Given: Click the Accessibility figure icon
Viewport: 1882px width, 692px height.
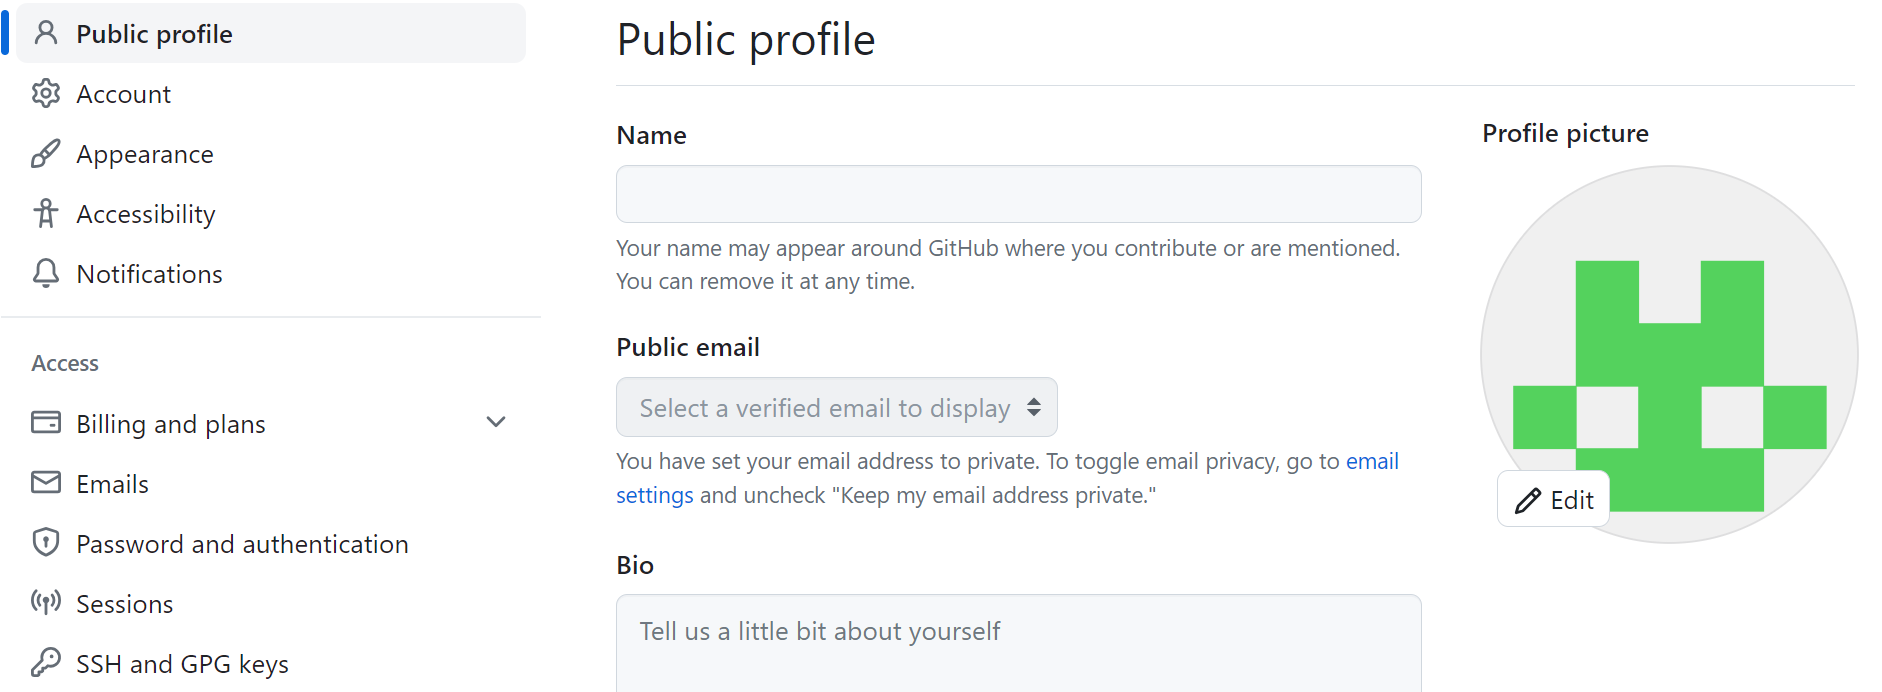Looking at the screenshot, I should (x=46, y=214).
